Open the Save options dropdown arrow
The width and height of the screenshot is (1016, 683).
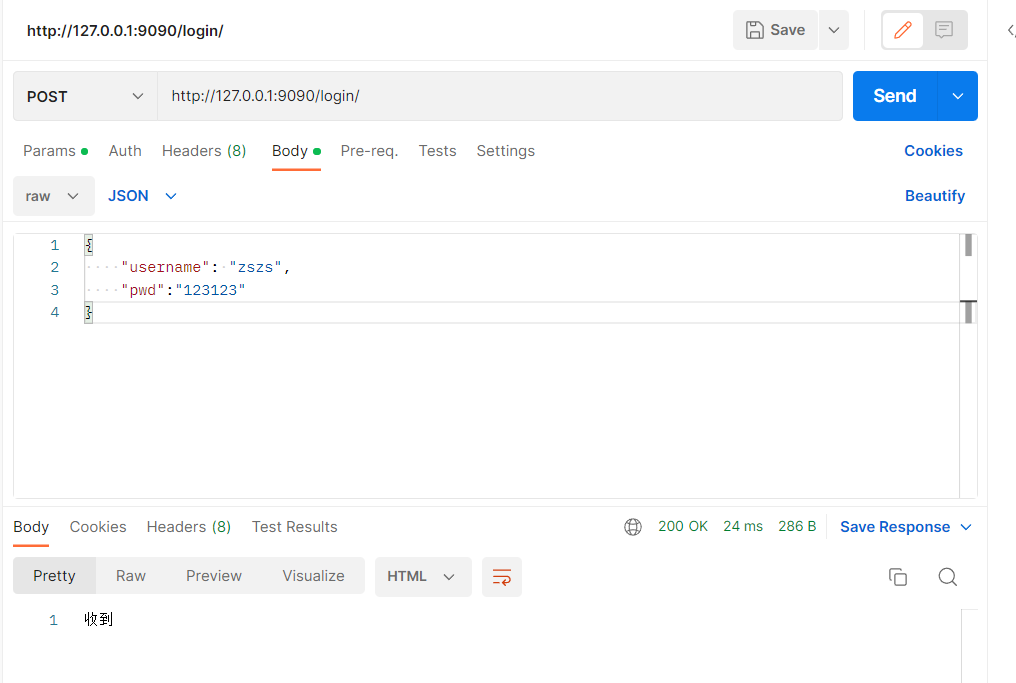click(834, 30)
